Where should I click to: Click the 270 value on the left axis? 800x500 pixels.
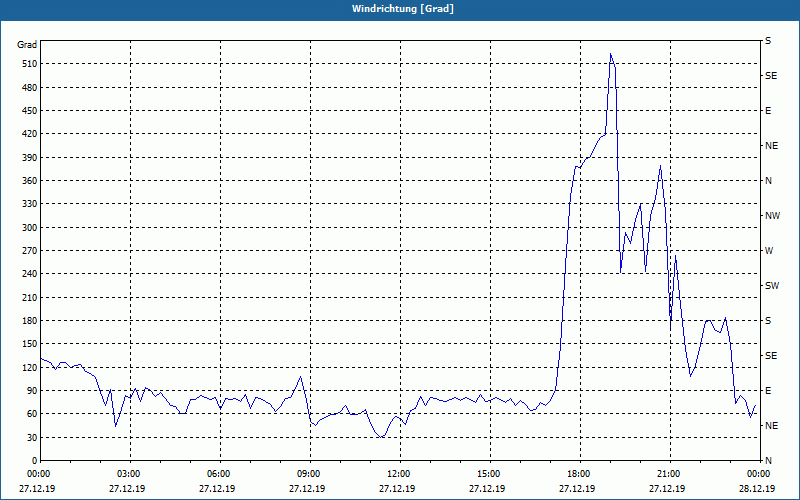[x=28, y=251]
